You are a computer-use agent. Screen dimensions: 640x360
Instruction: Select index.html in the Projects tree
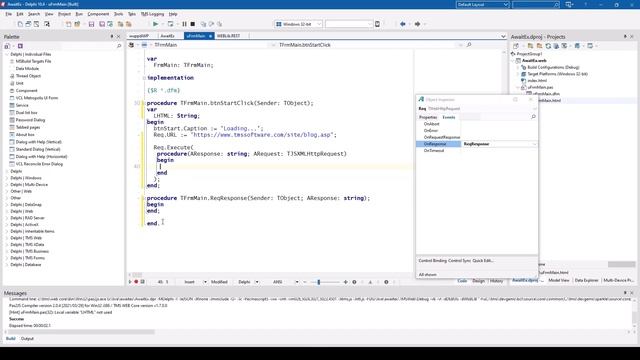tap(537, 80)
